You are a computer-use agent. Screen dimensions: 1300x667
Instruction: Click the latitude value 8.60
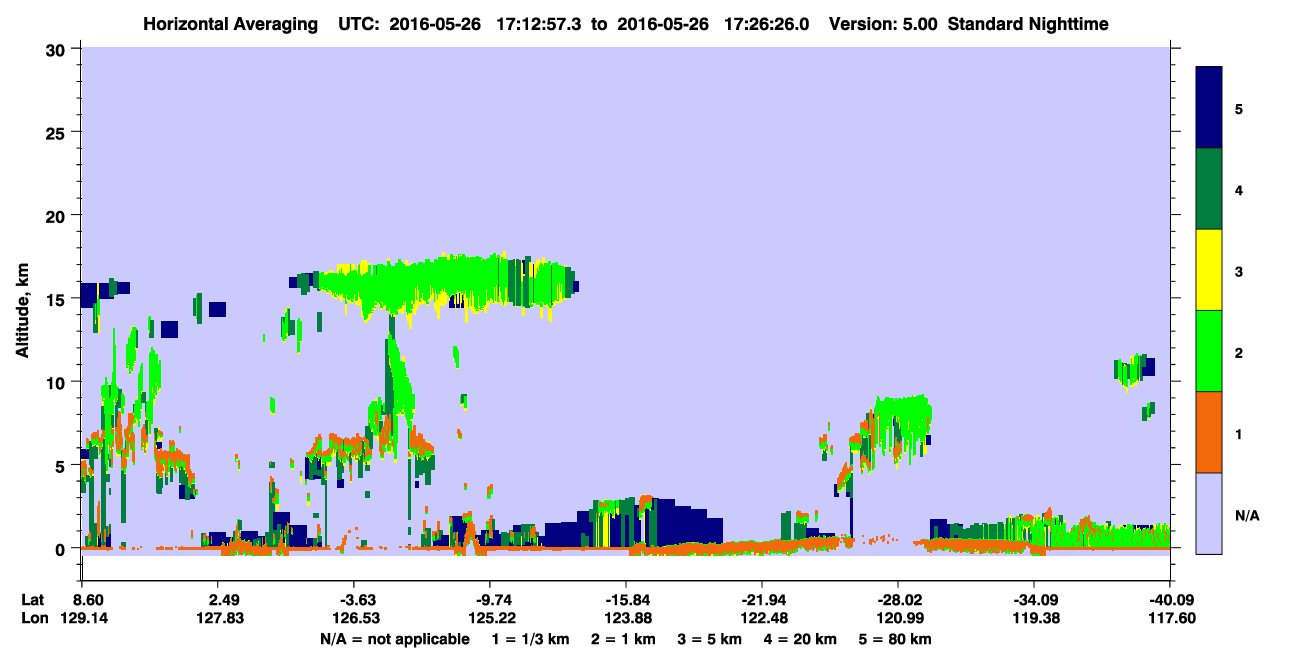(x=88, y=600)
